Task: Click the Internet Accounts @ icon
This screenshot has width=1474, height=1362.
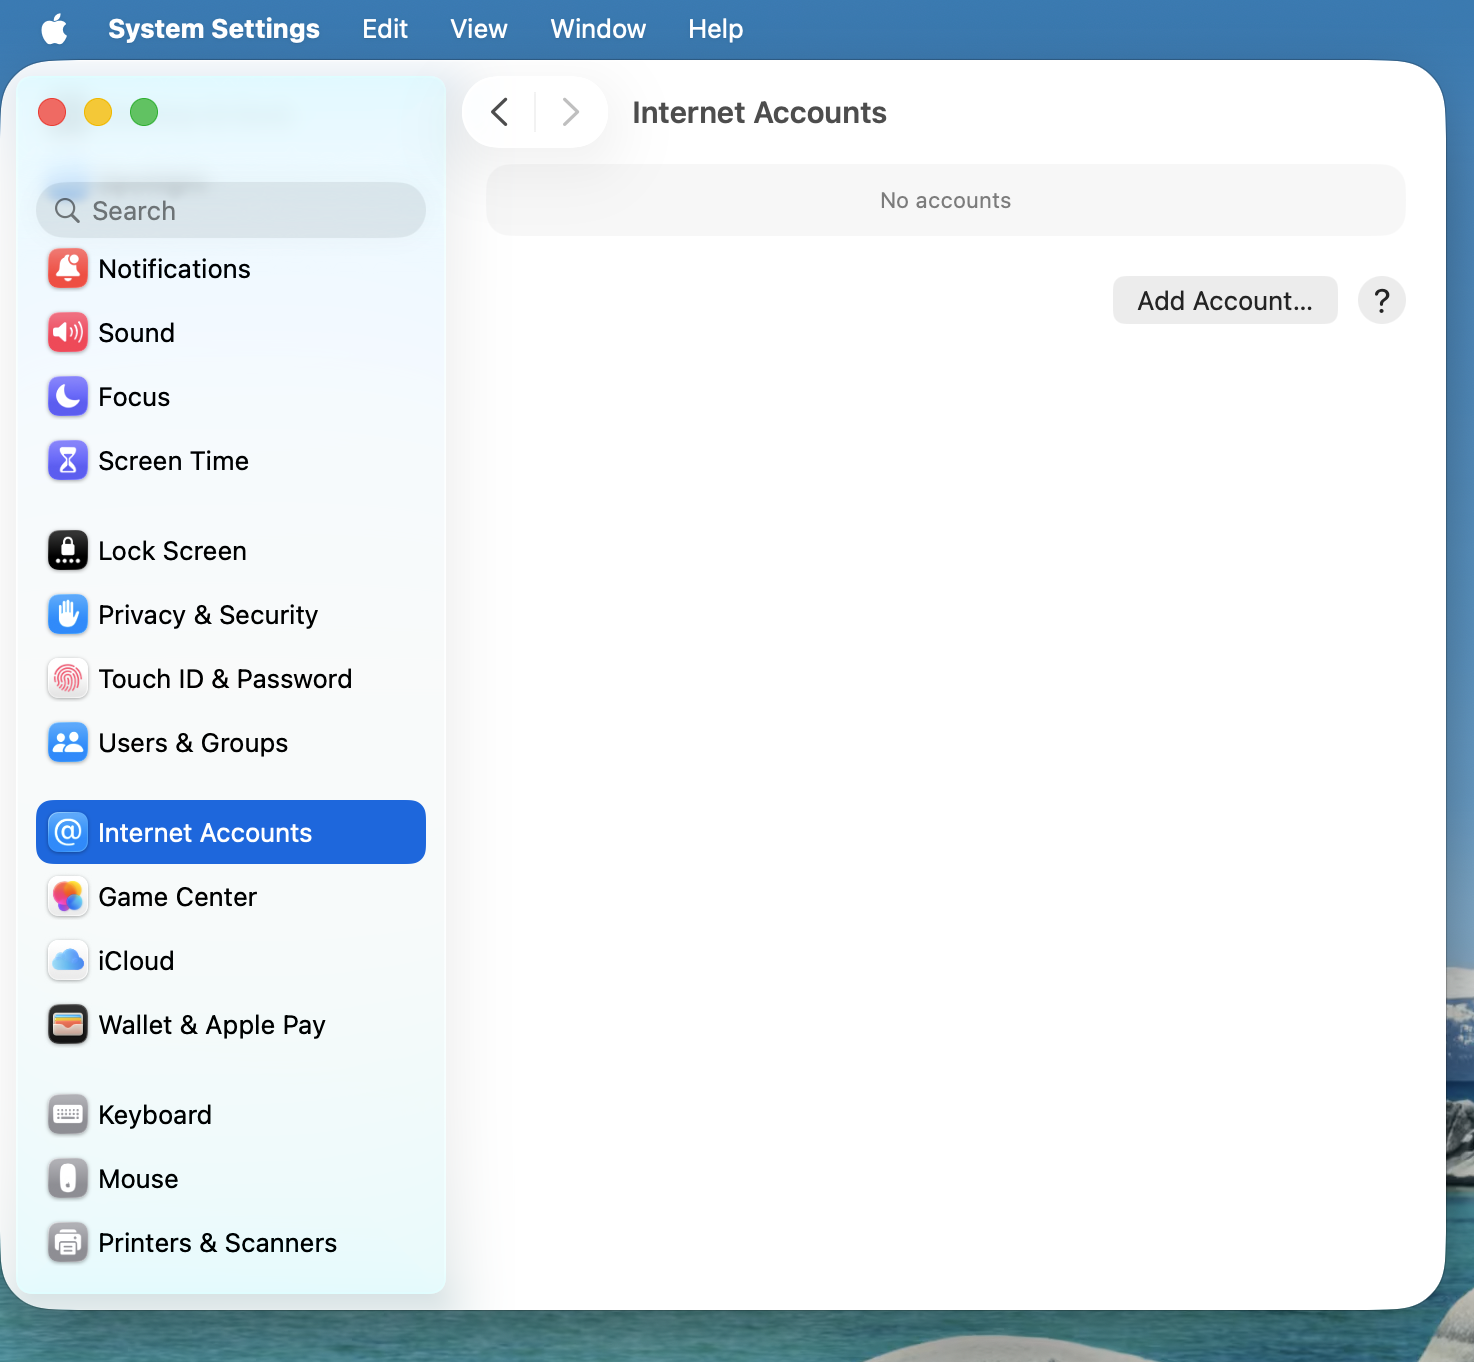Action: pos(67,832)
